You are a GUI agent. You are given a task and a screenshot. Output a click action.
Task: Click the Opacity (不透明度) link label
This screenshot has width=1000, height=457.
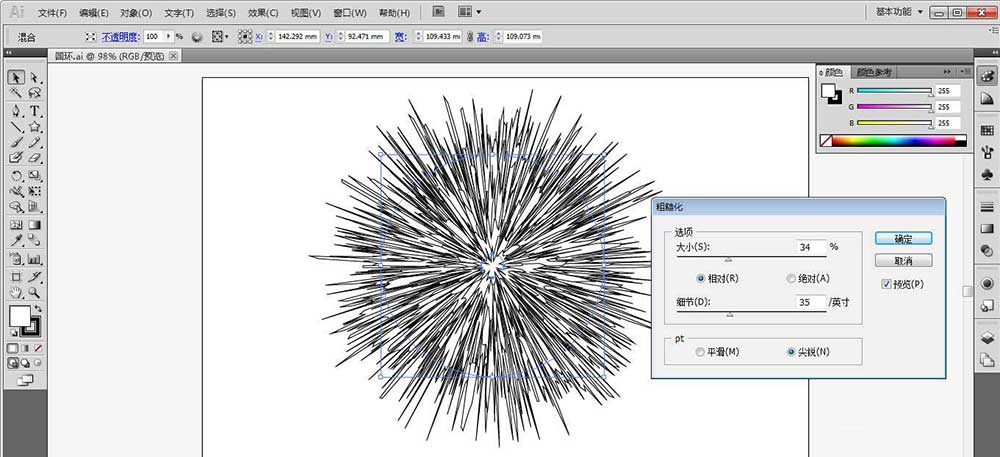[x=121, y=37]
